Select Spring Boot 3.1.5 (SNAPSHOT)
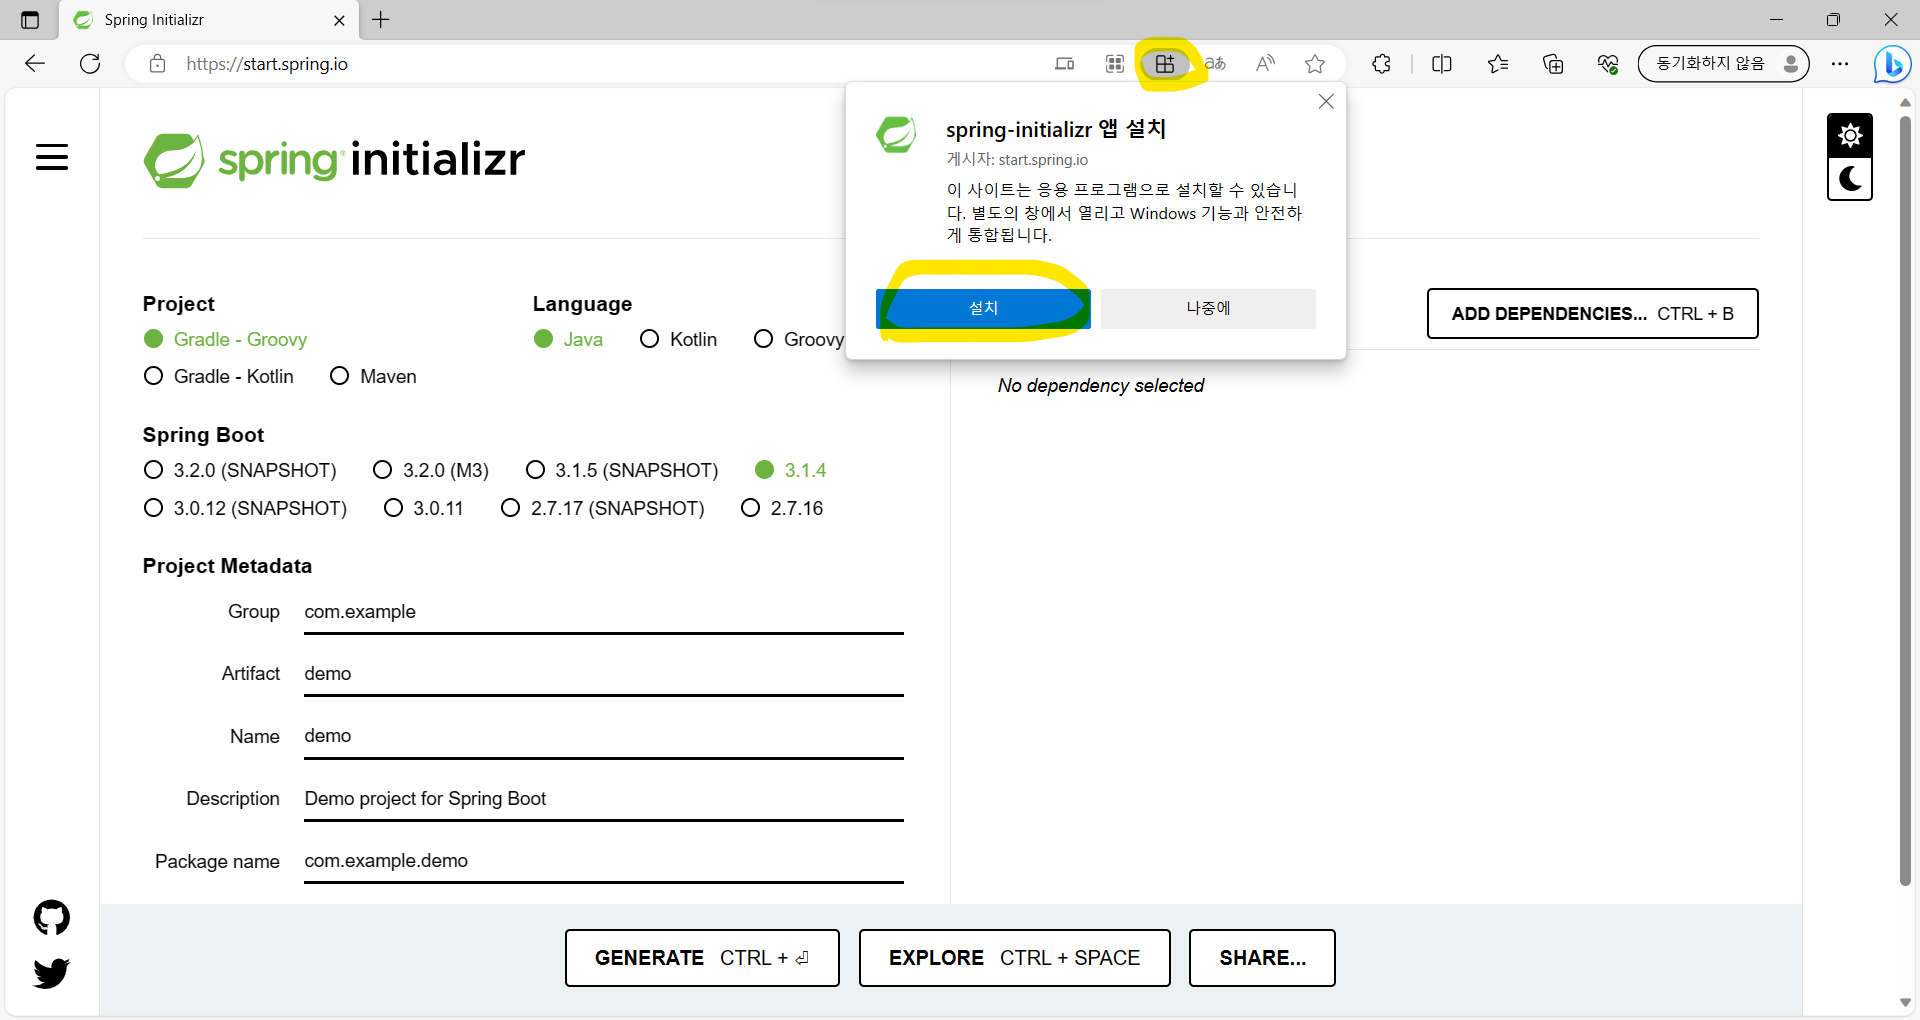The height and width of the screenshot is (1020, 1920). pyautogui.click(x=622, y=470)
